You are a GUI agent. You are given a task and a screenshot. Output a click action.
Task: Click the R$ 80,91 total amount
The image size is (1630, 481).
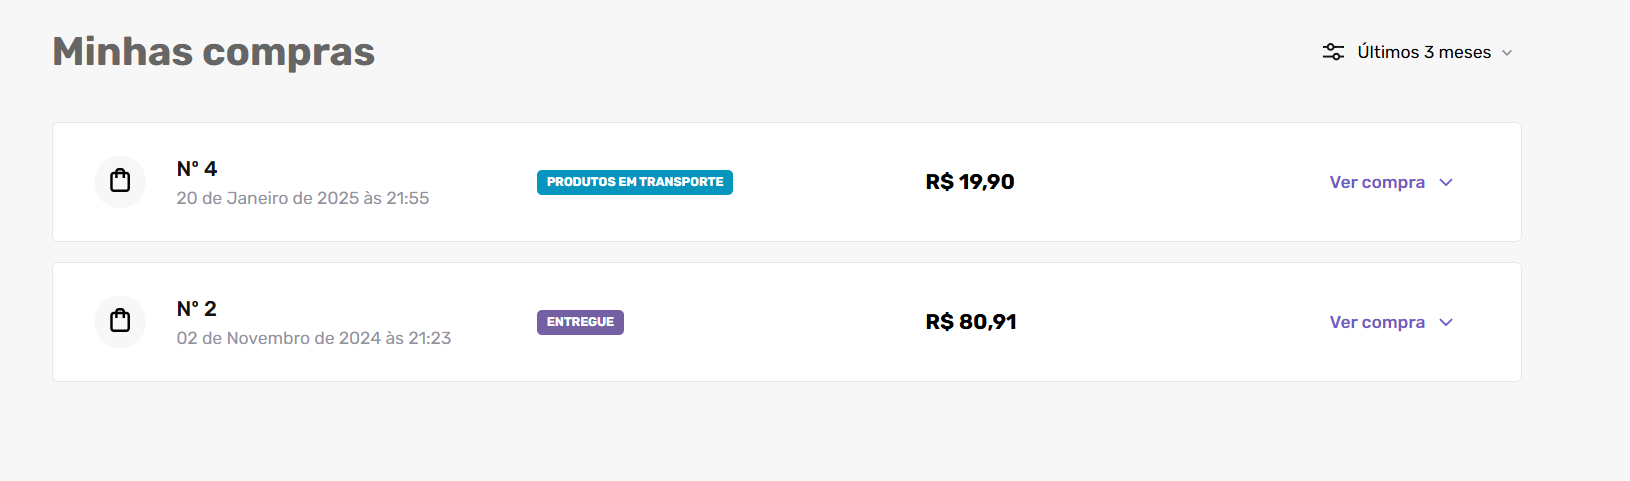point(971,322)
